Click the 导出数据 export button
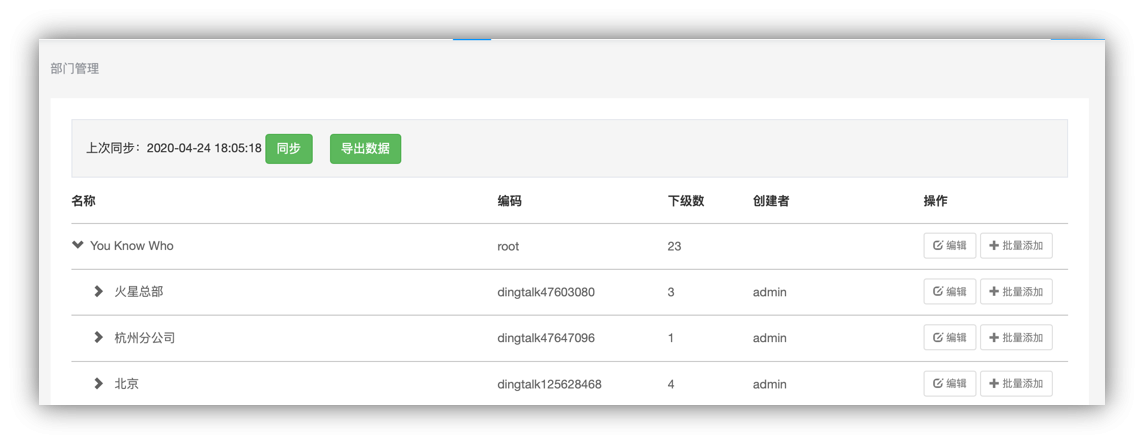The height and width of the screenshot is (445, 1144). click(366, 149)
